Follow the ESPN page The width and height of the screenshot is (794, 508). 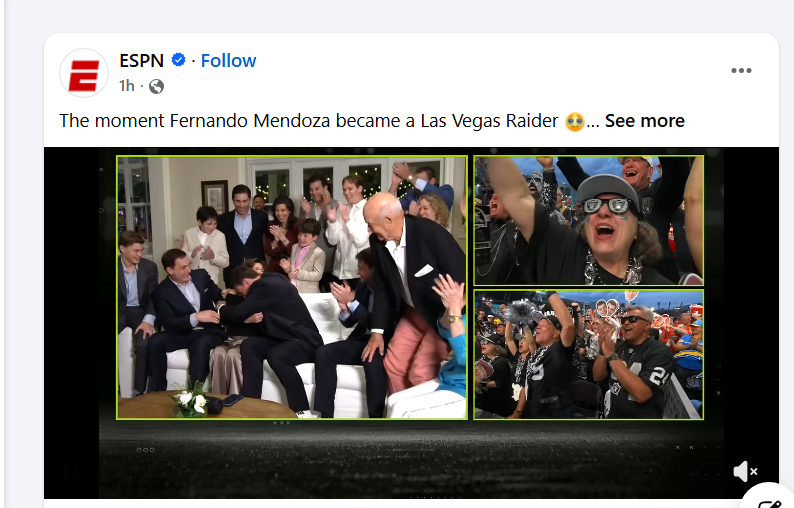pyautogui.click(x=228, y=61)
